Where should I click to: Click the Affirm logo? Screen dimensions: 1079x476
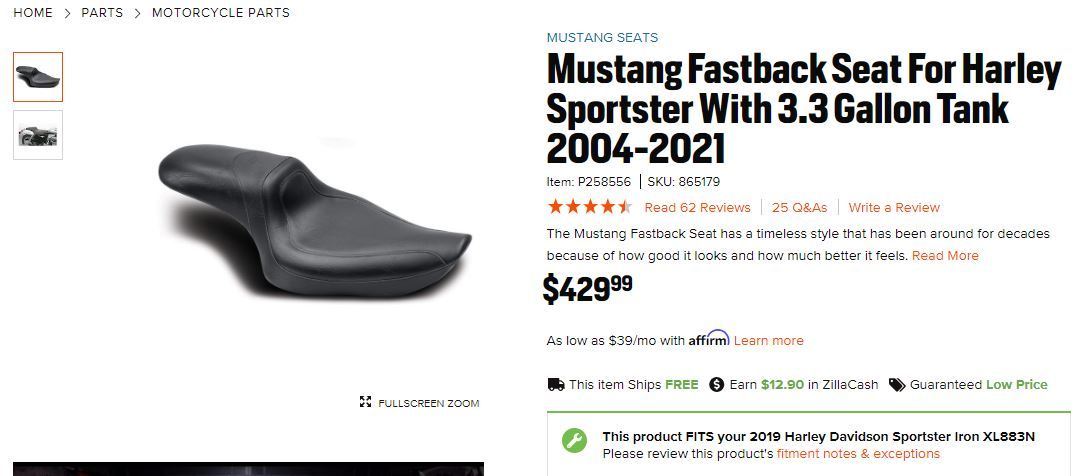pos(708,339)
